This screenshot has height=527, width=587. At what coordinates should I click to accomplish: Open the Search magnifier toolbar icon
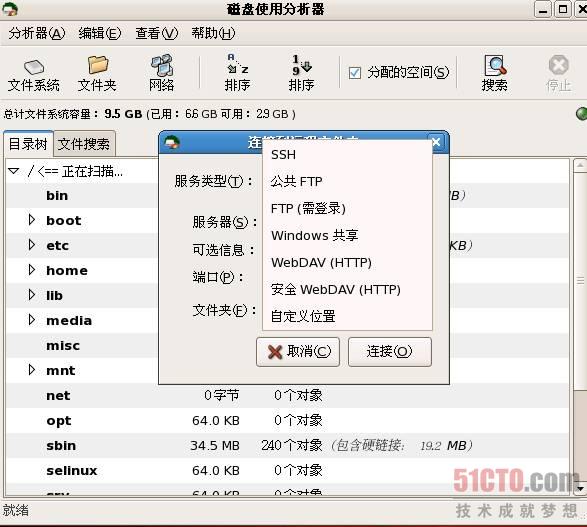pyautogui.click(x=495, y=65)
